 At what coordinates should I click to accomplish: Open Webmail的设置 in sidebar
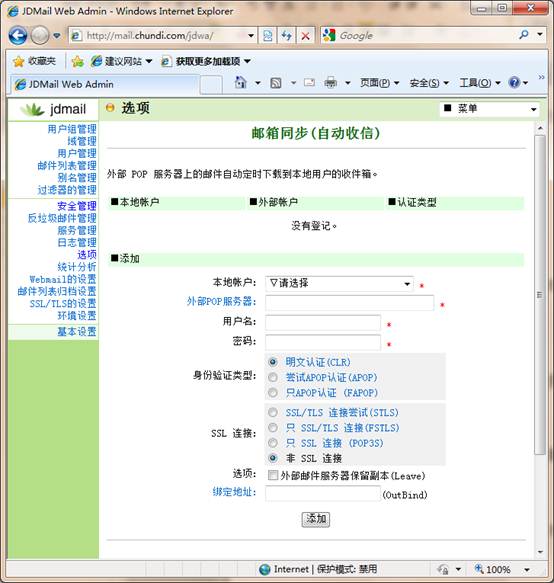(63, 279)
